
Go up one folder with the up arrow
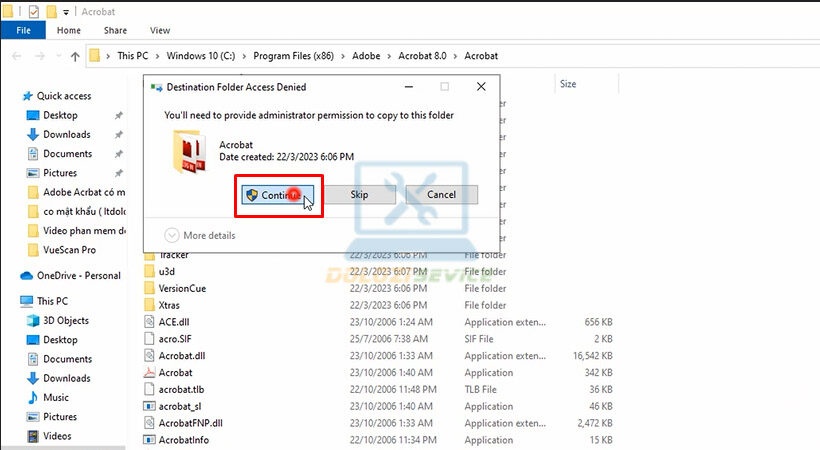75,56
